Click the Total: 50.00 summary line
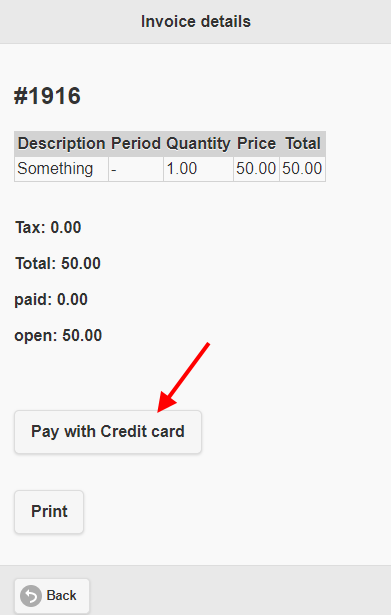Viewport: 391px width, 615px height. pyautogui.click(x=58, y=264)
